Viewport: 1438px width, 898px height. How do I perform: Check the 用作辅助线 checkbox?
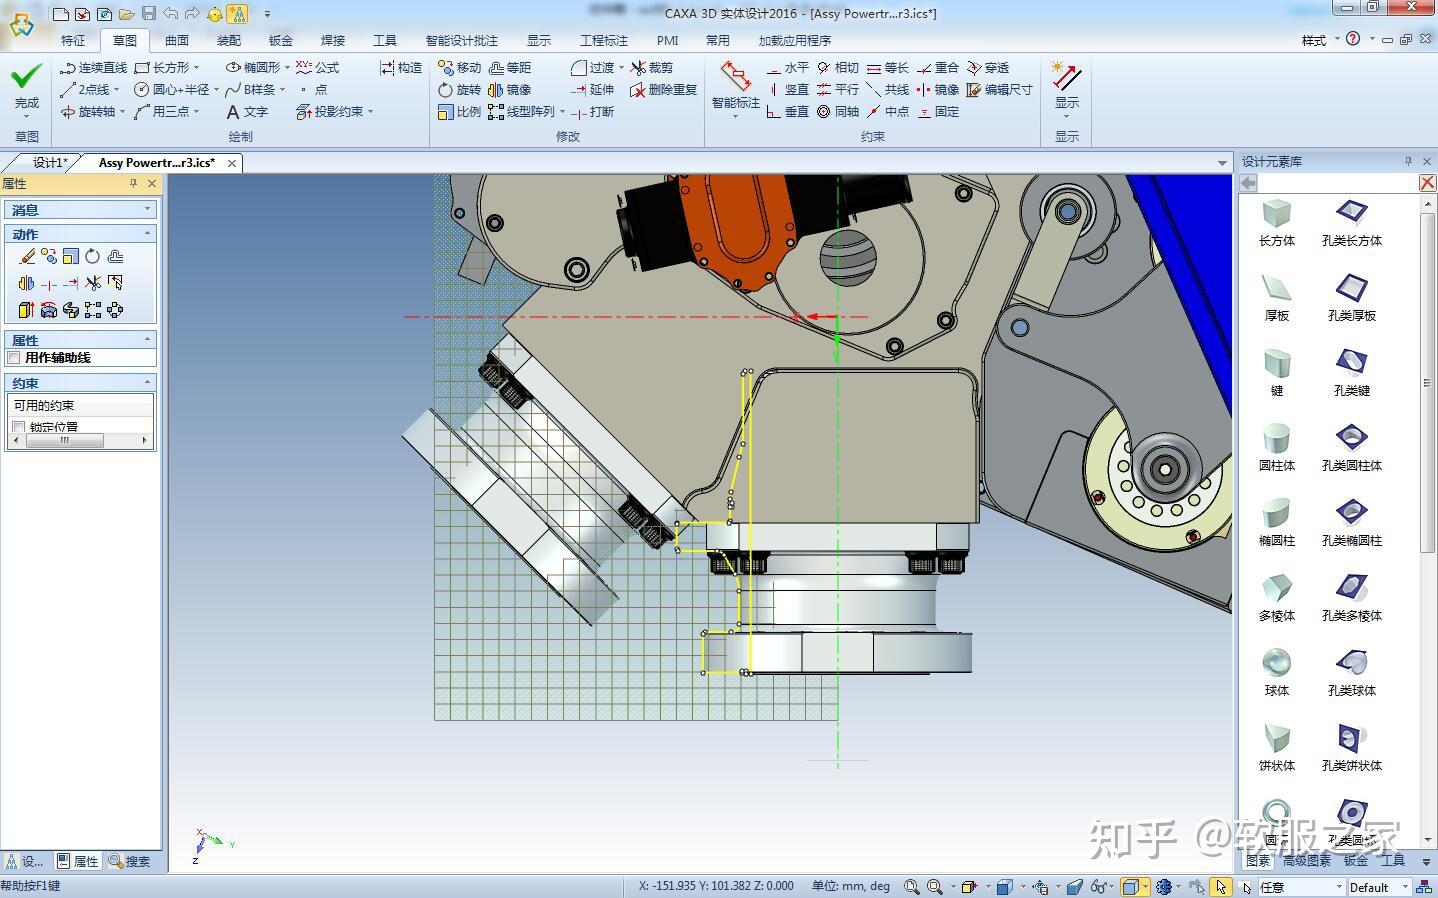coord(14,358)
